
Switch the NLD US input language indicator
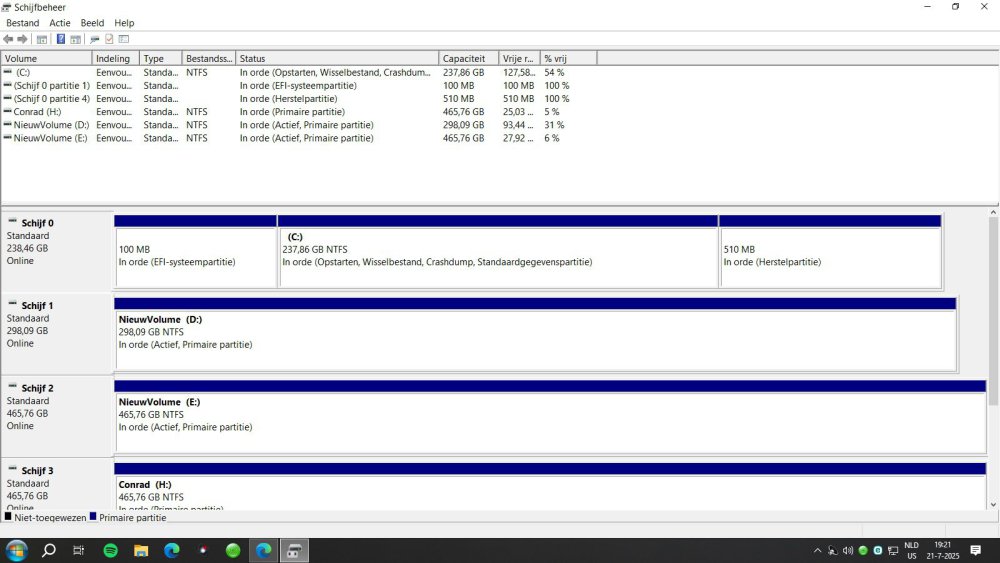[x=911, y=550]
